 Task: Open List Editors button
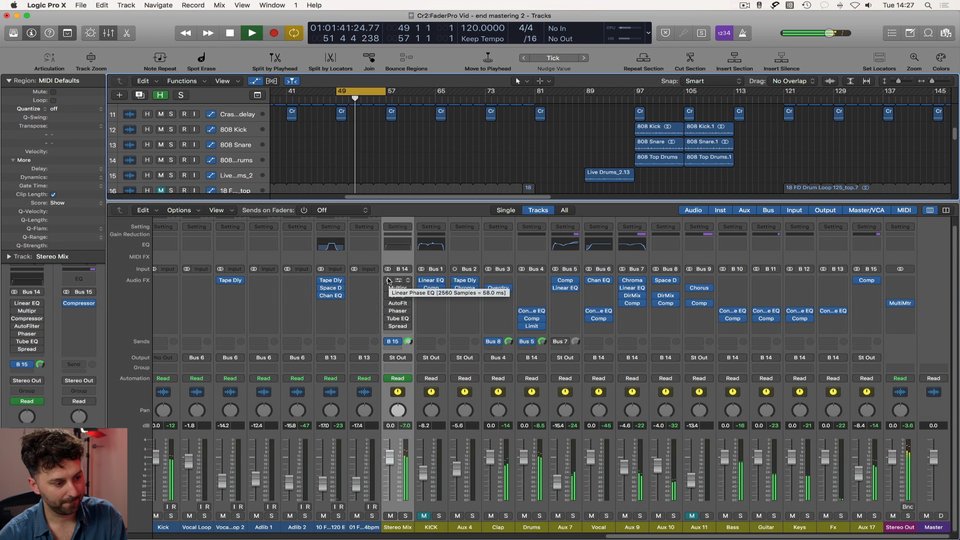tap(892, 33)
